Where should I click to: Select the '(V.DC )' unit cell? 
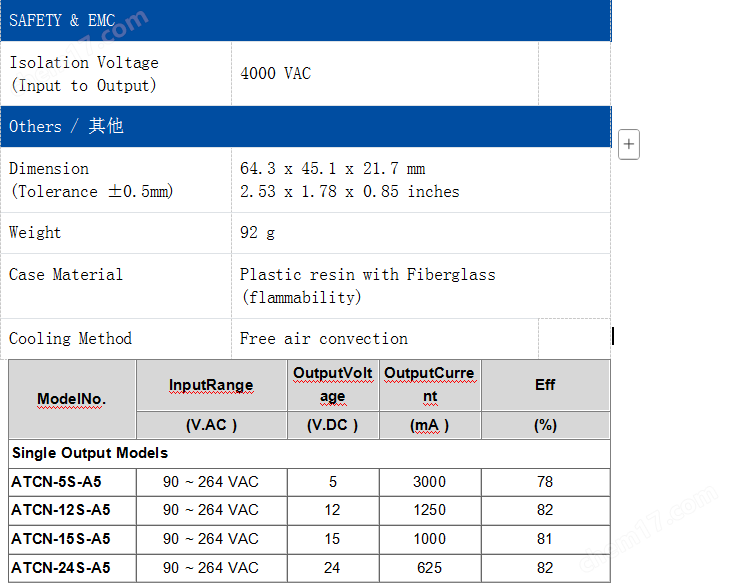tap(333, 425)
